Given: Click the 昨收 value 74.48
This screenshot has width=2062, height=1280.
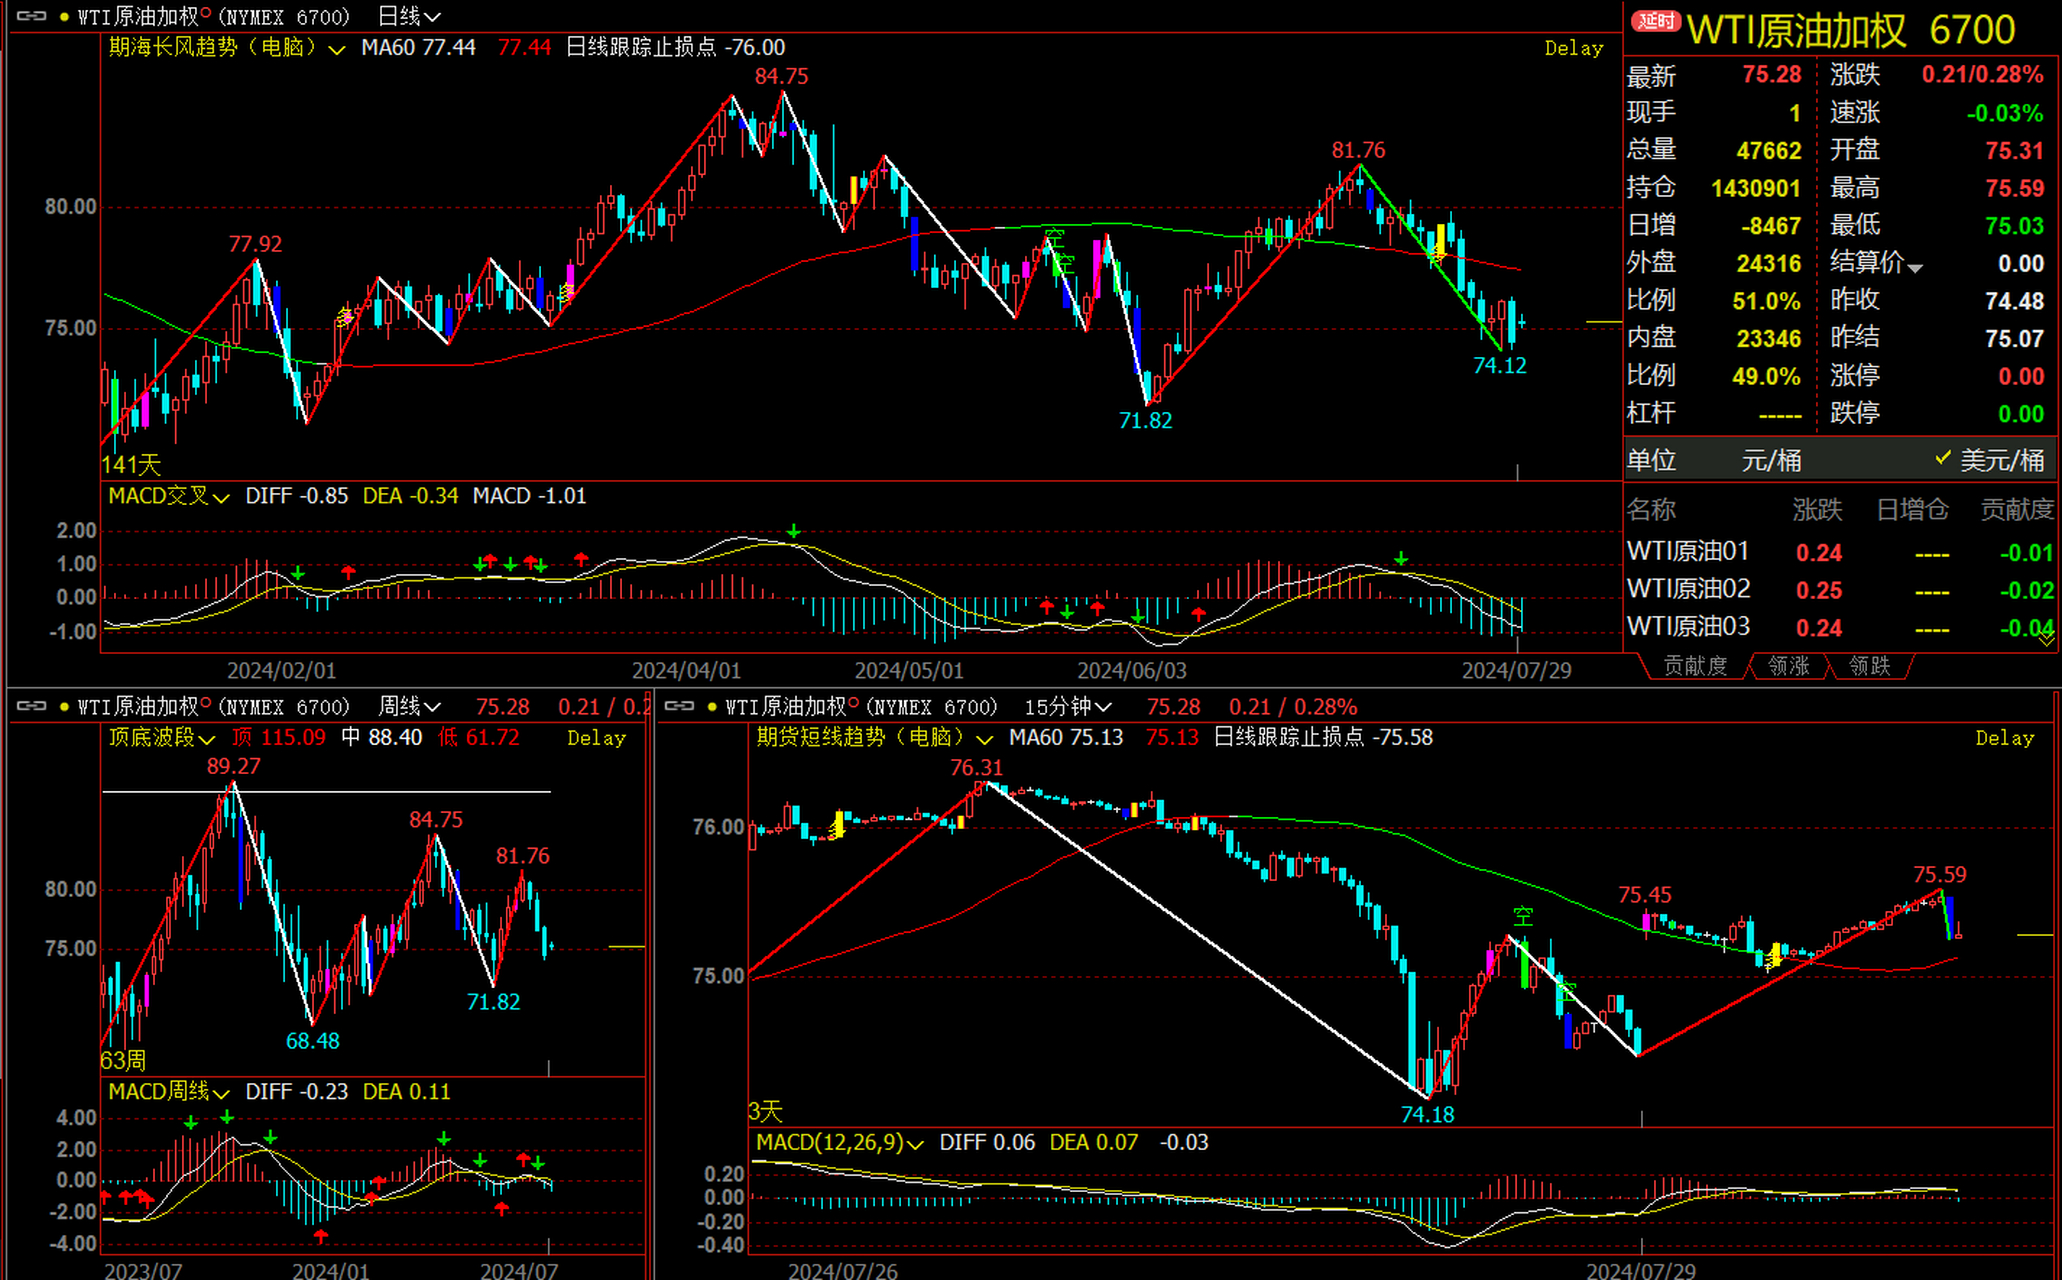Looking at the screenshot, I should click(x=2014, y=301).
